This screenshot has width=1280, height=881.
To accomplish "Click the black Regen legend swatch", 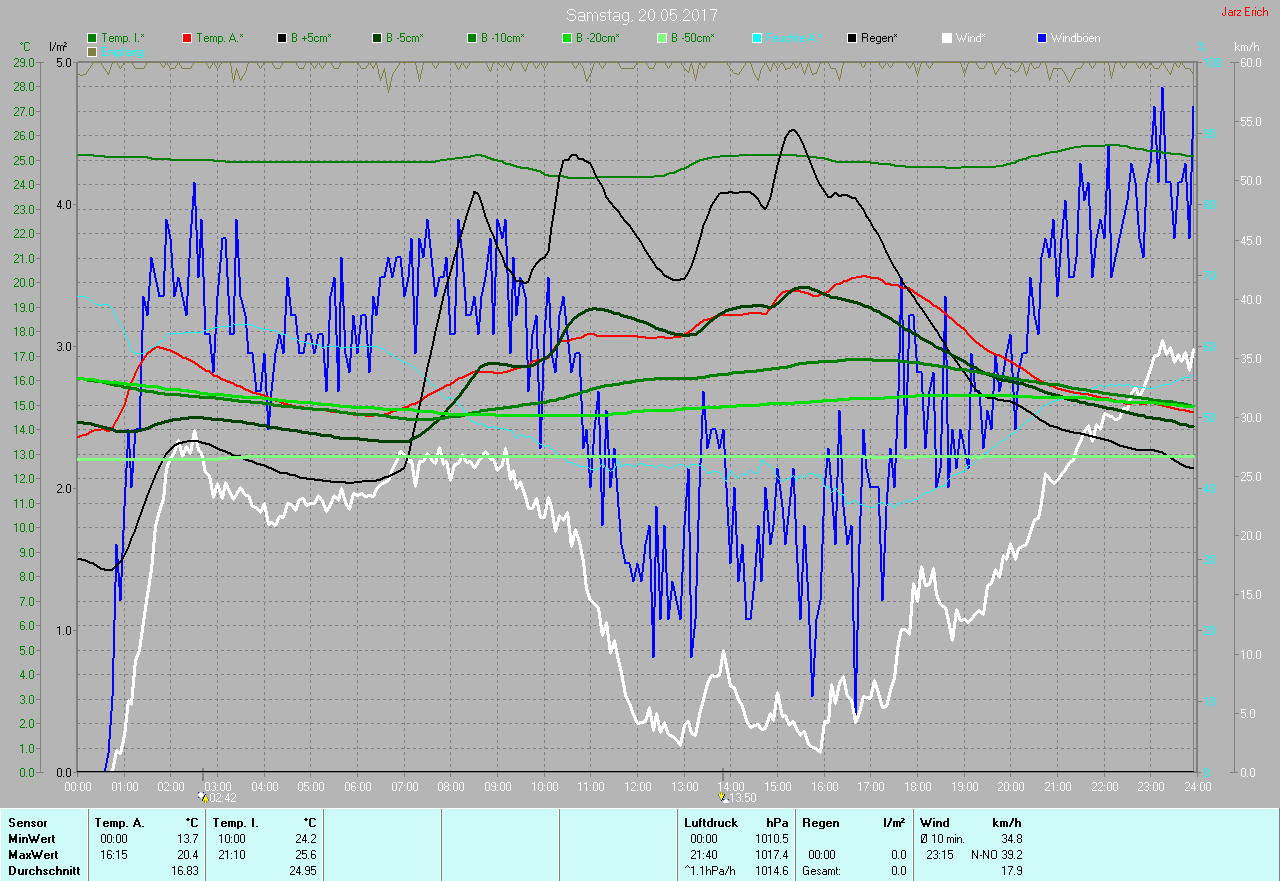I will point(852,38).
